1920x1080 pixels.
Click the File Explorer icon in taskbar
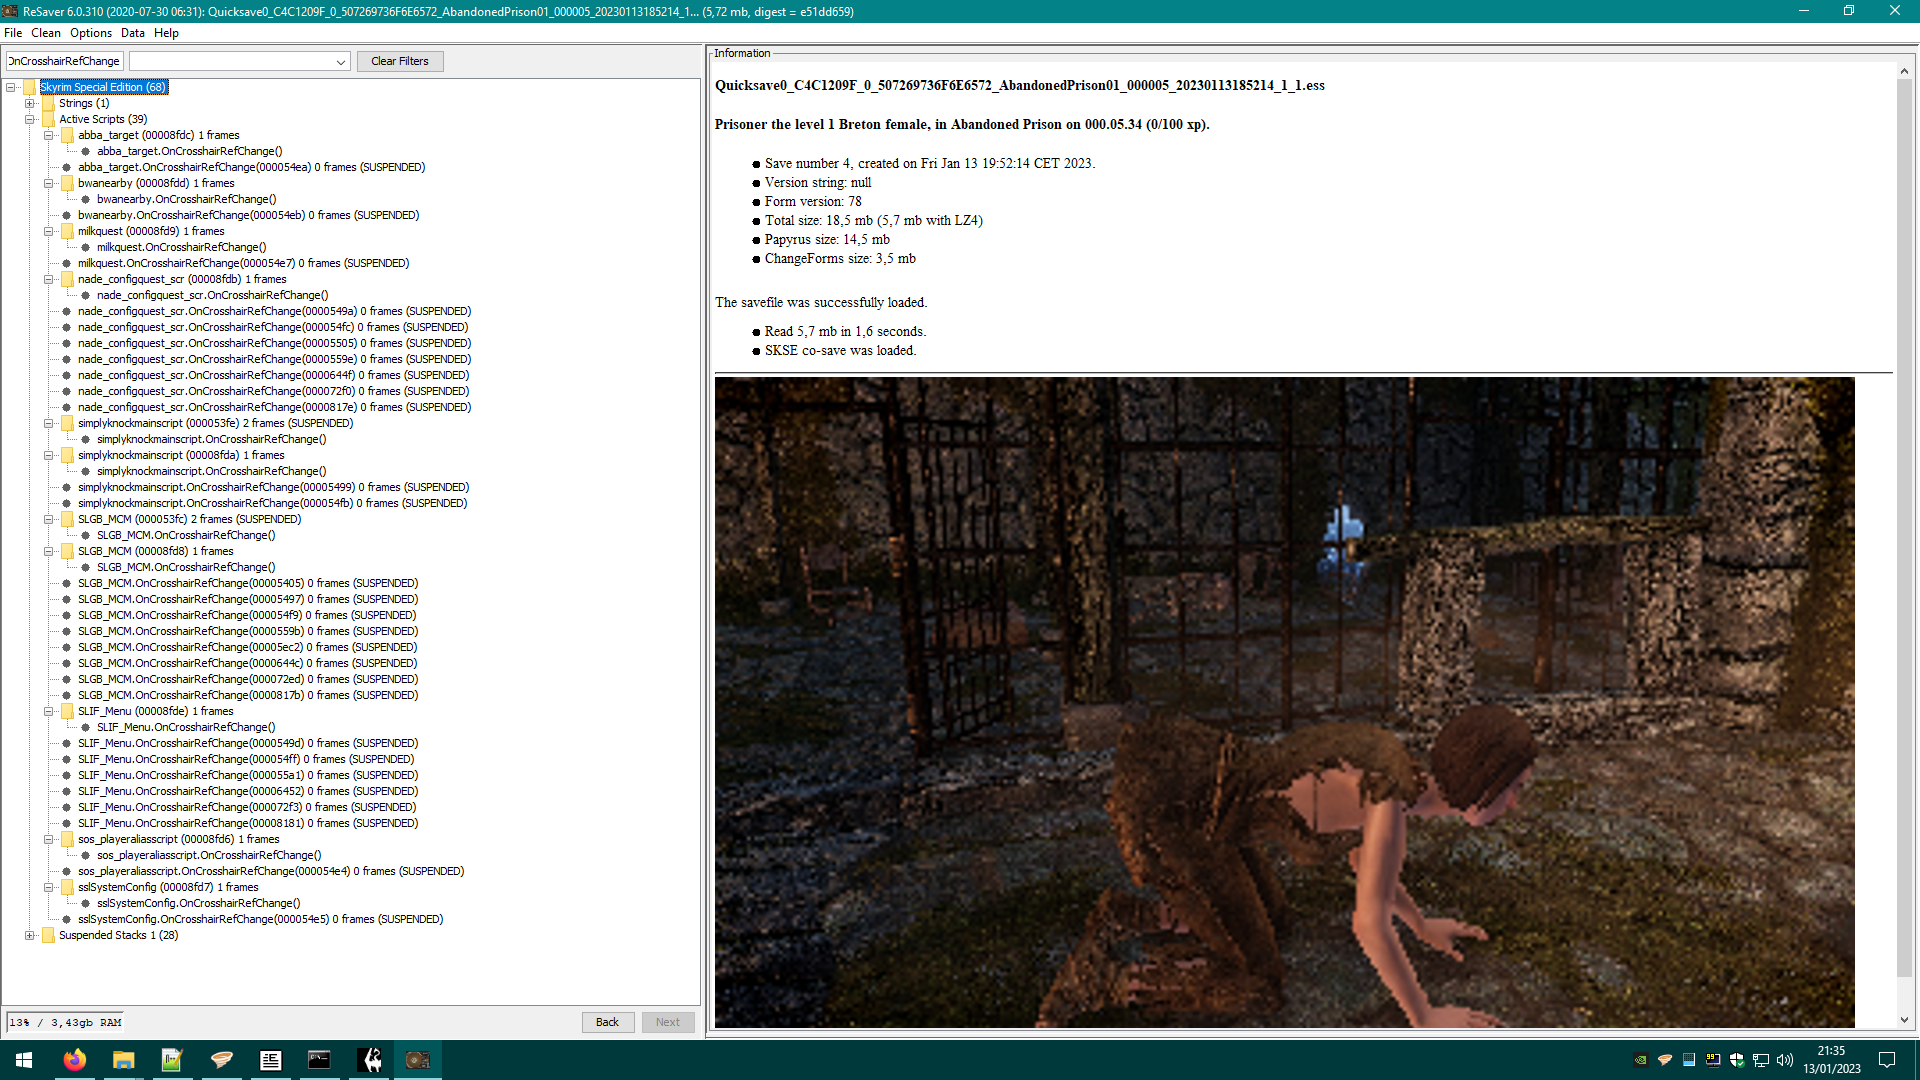[123, 1060]
